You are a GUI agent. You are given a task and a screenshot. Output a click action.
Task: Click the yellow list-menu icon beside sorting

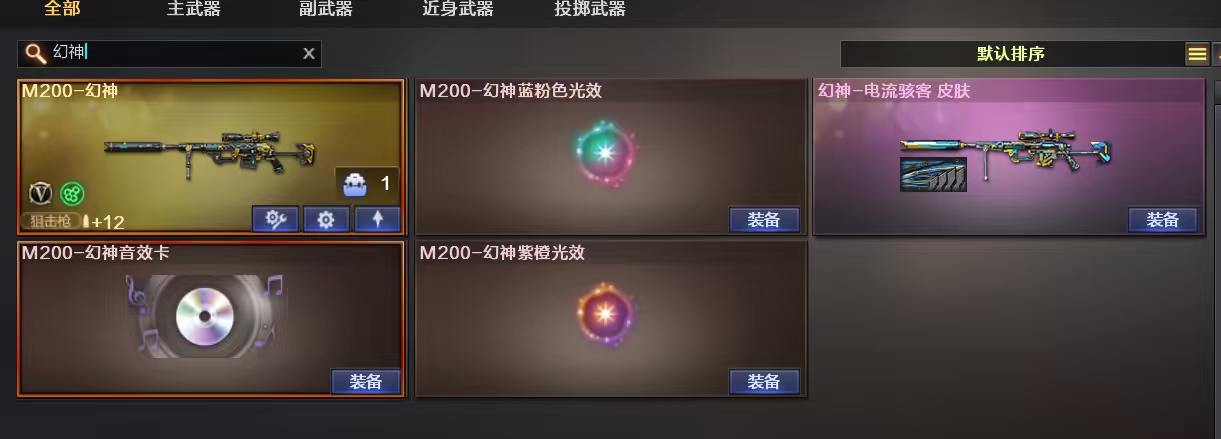tap(1197, 54)
